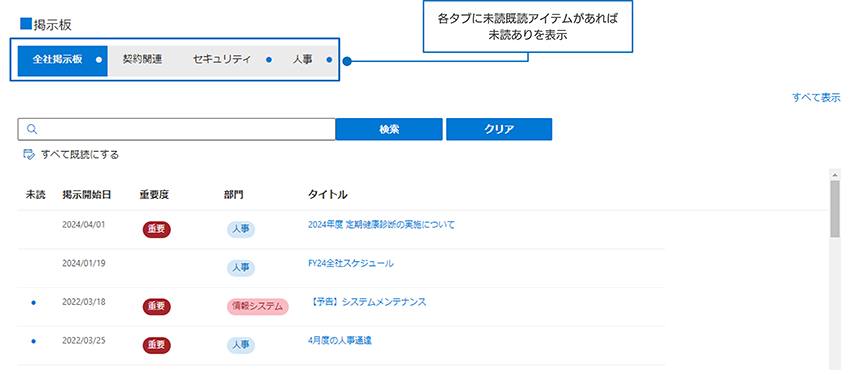The width and height of the screenshot is (850, 370).
Task: Click 重要 badge on 2024/04/01 row
Action: pyautogui.click(x=156, y=229)
